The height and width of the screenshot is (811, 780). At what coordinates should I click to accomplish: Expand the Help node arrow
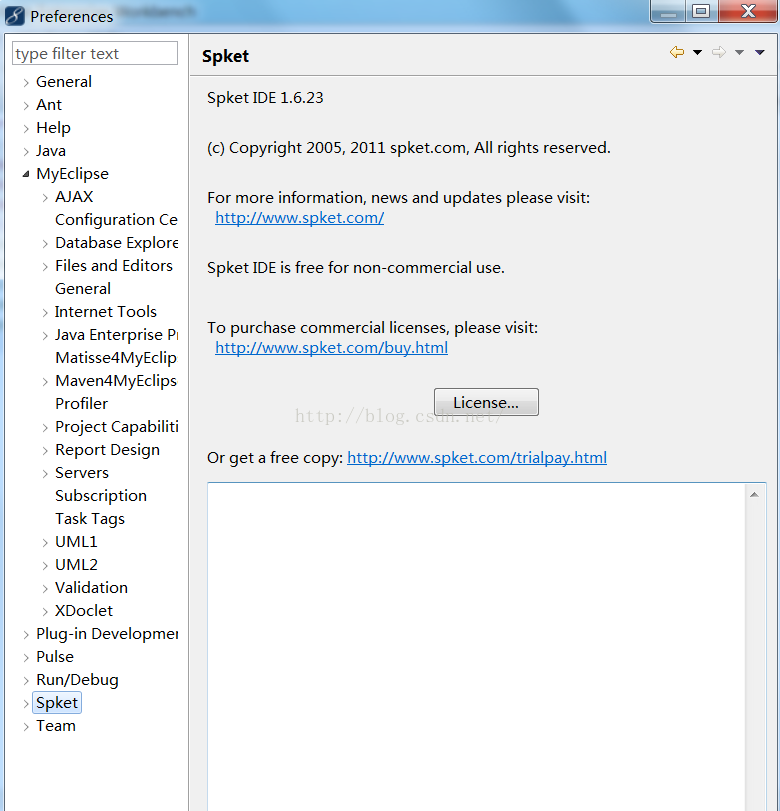26,129
